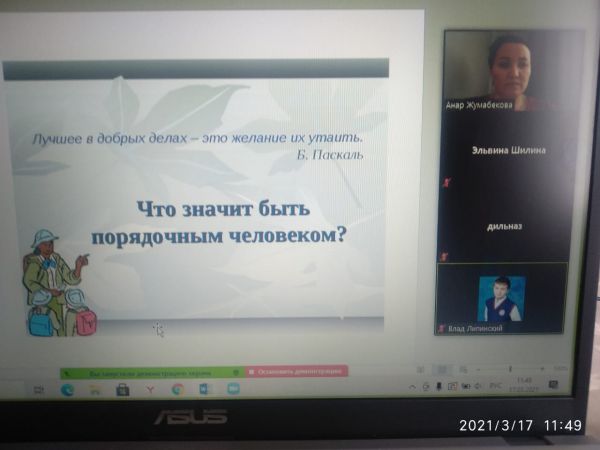
Task: Open Google Chrome from the taskbar
Action: [177, 389]
